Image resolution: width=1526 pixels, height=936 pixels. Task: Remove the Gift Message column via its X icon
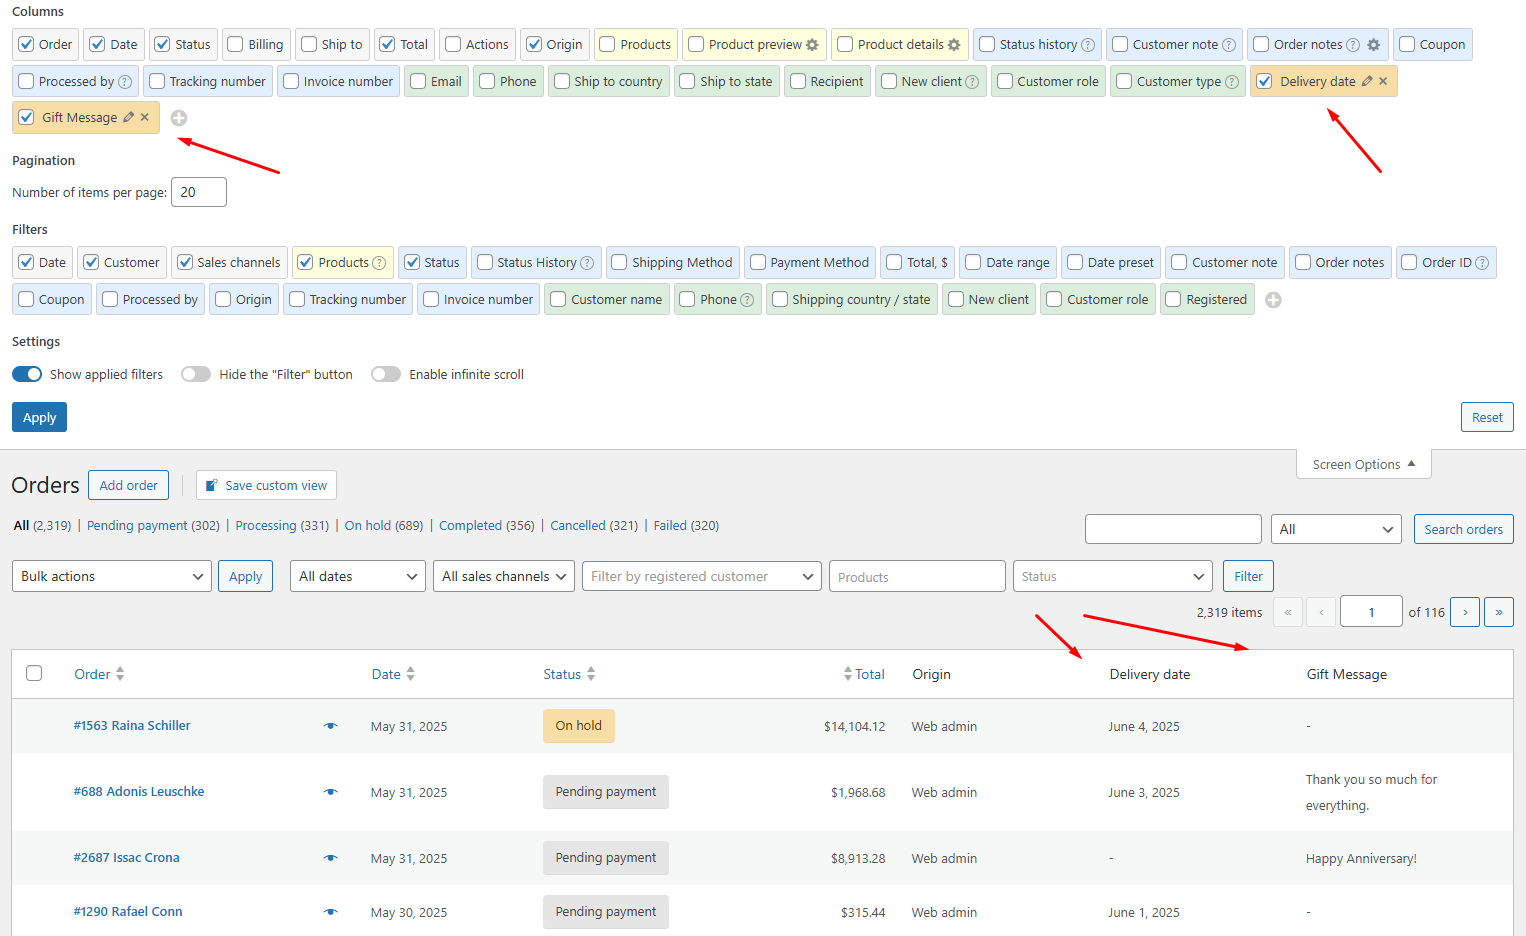[144, 117]
